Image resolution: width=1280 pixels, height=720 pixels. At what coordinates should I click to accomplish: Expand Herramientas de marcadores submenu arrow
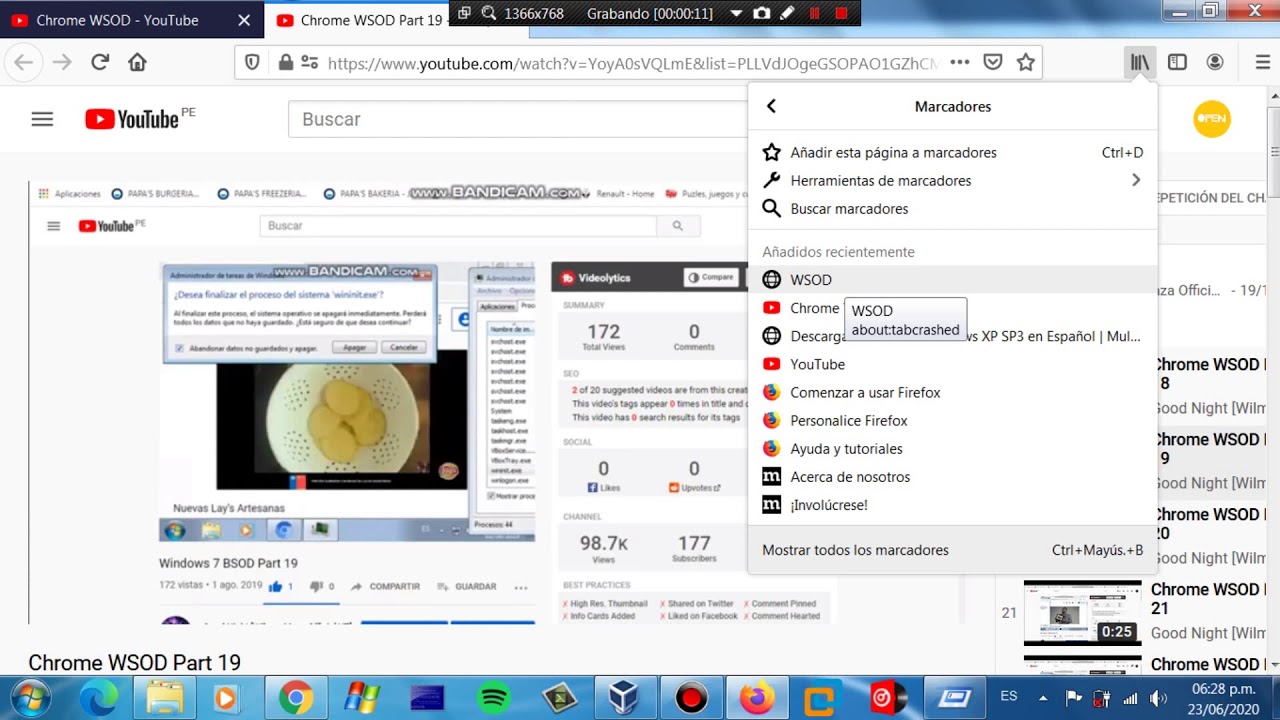click(x=1136, y=180)
